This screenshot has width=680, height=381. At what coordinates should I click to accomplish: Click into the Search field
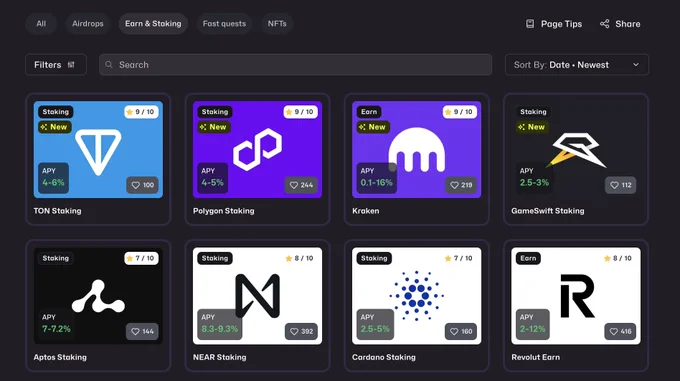pos(295,65)
